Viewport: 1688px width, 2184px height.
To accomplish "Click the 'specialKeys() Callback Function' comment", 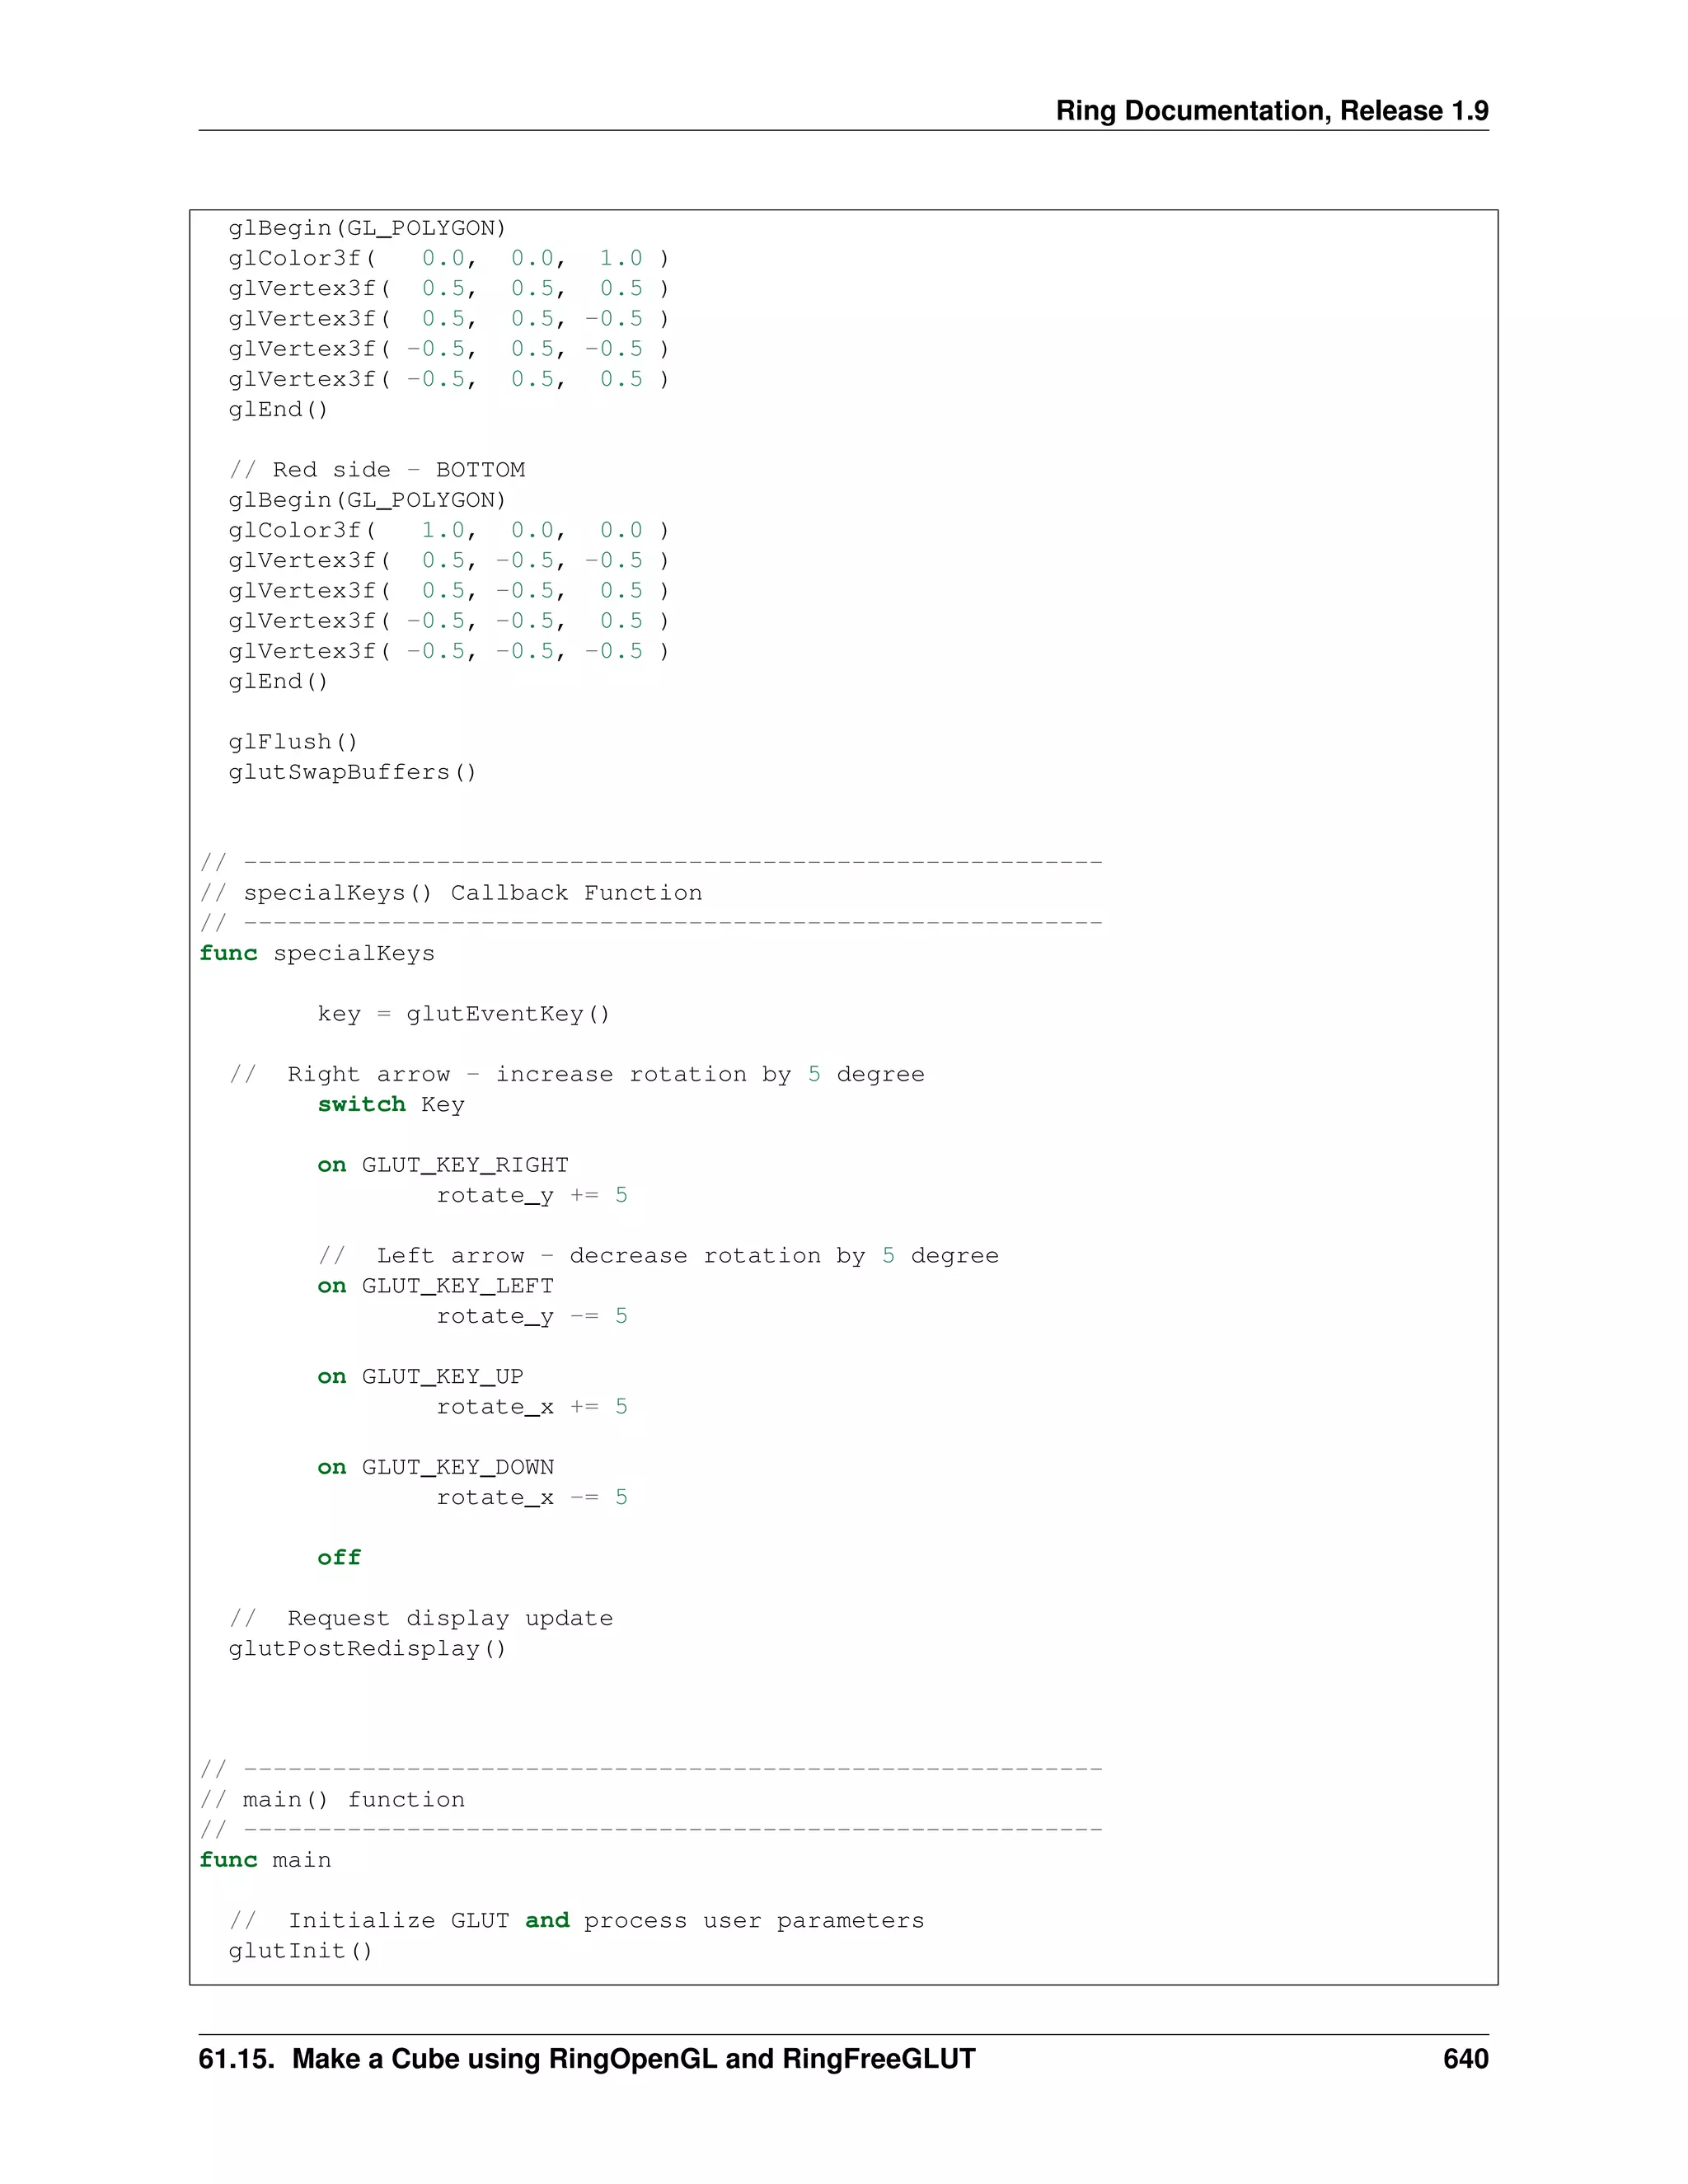I will (451, 893).
